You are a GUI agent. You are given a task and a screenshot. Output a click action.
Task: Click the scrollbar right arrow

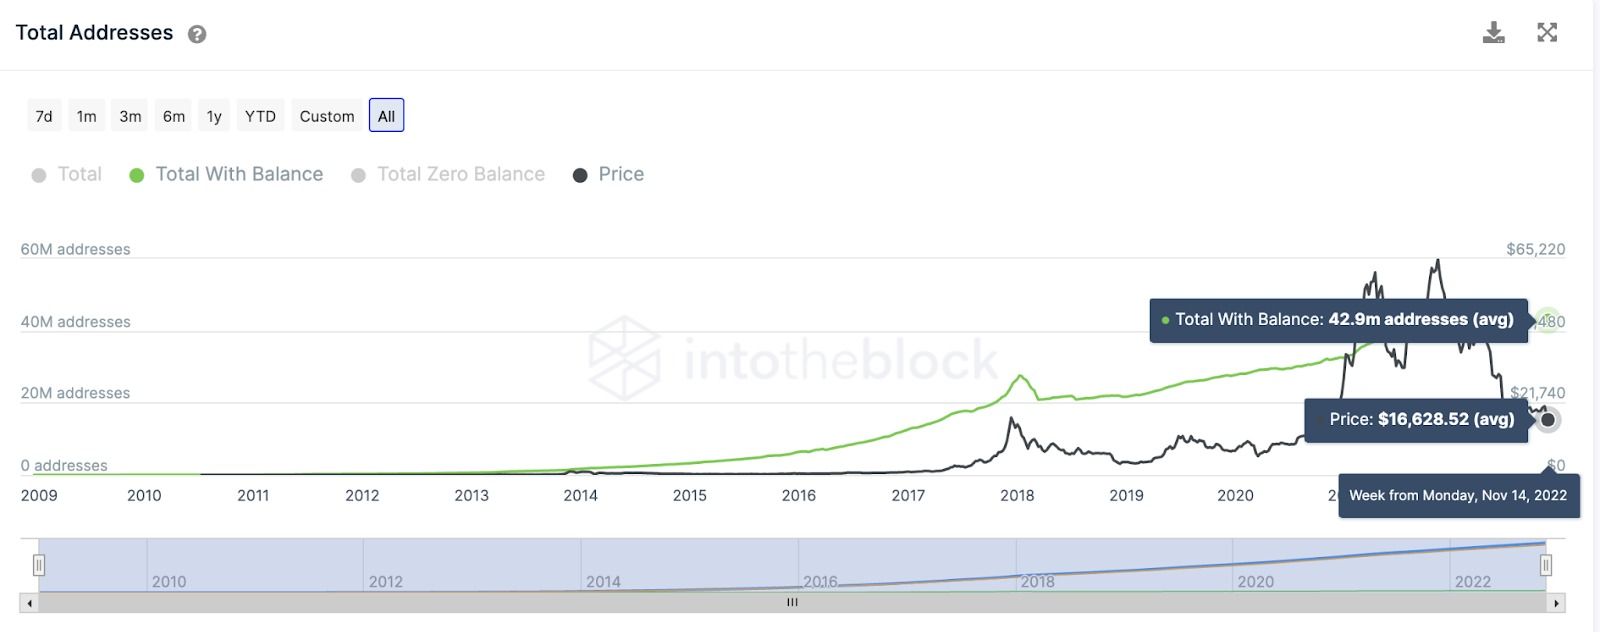[1556, 603]
